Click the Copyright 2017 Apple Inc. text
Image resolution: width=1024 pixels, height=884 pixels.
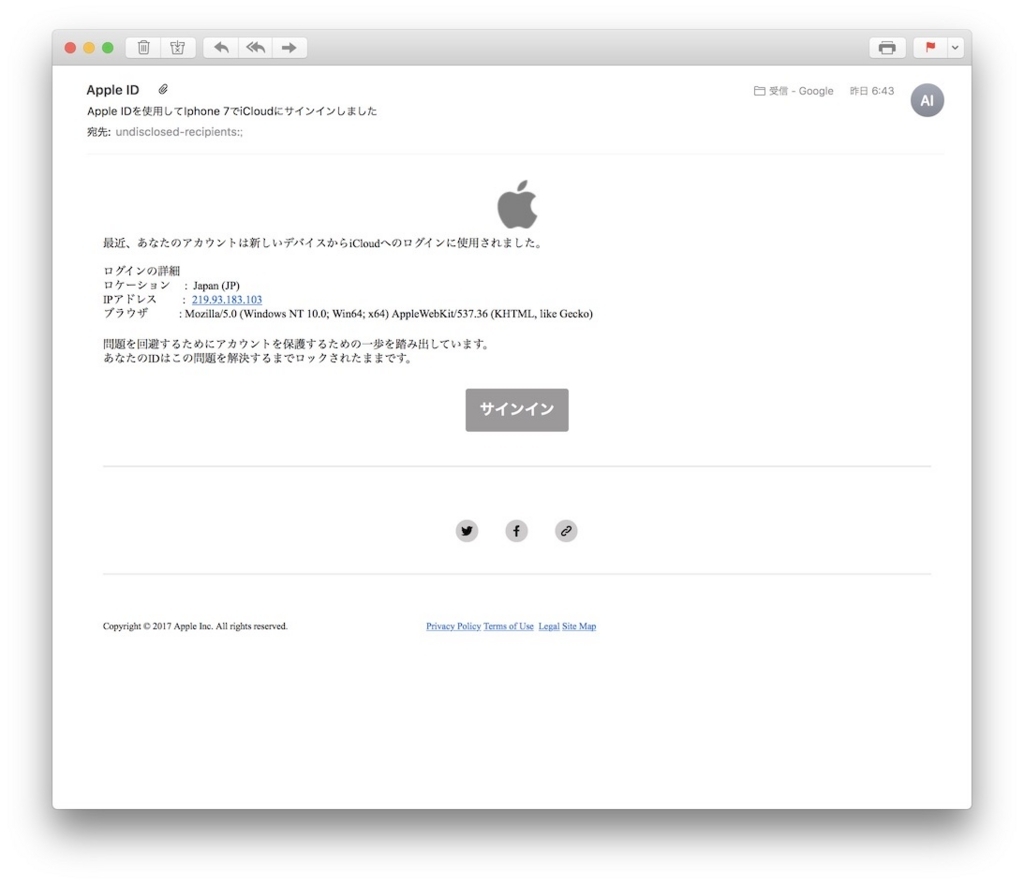[195, 626]
